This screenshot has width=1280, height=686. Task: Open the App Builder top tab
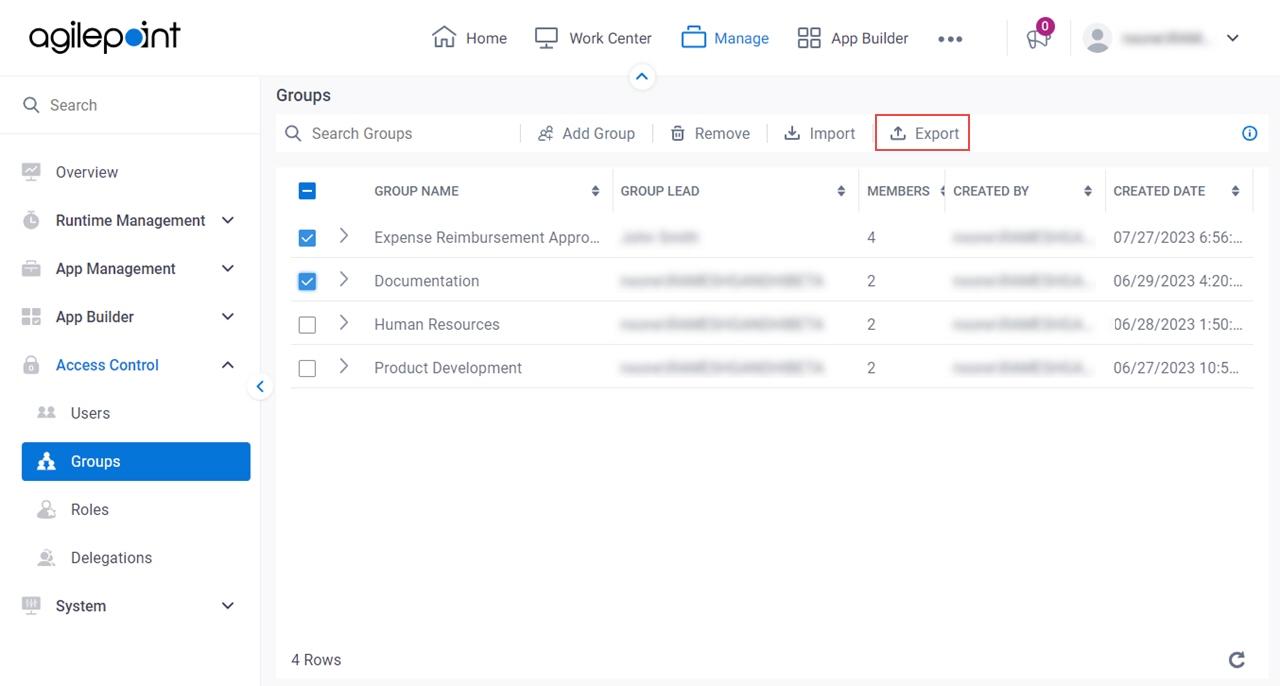(x=853, y=38)
